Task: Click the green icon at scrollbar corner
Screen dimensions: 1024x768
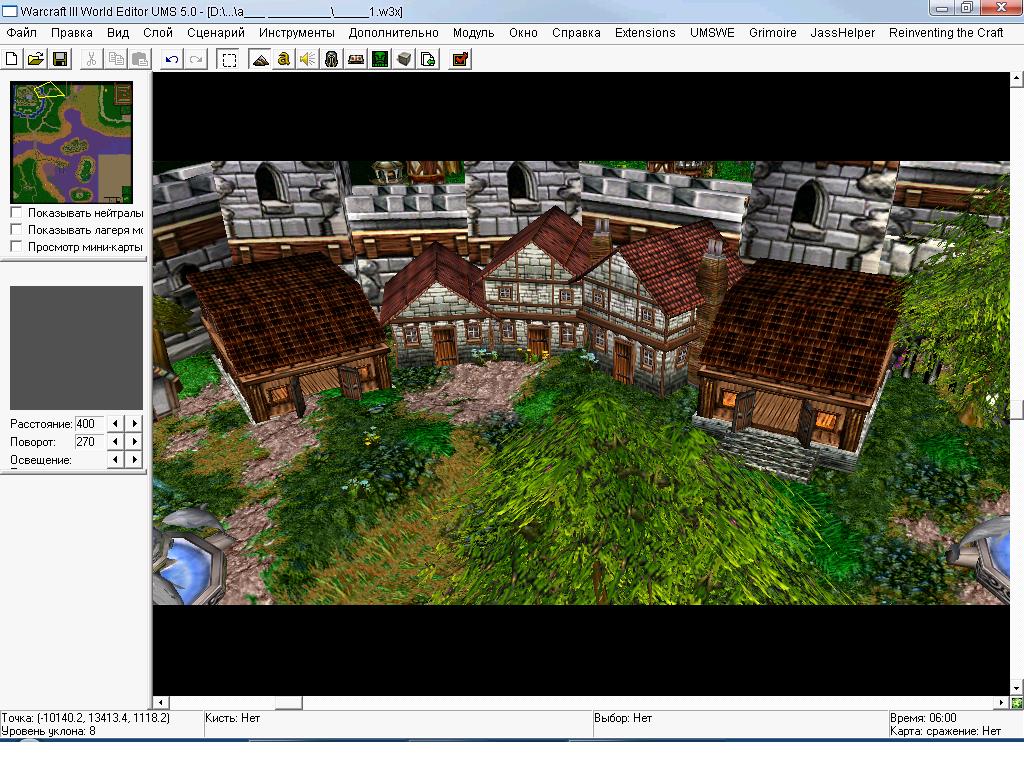Action: point(1017,703)
